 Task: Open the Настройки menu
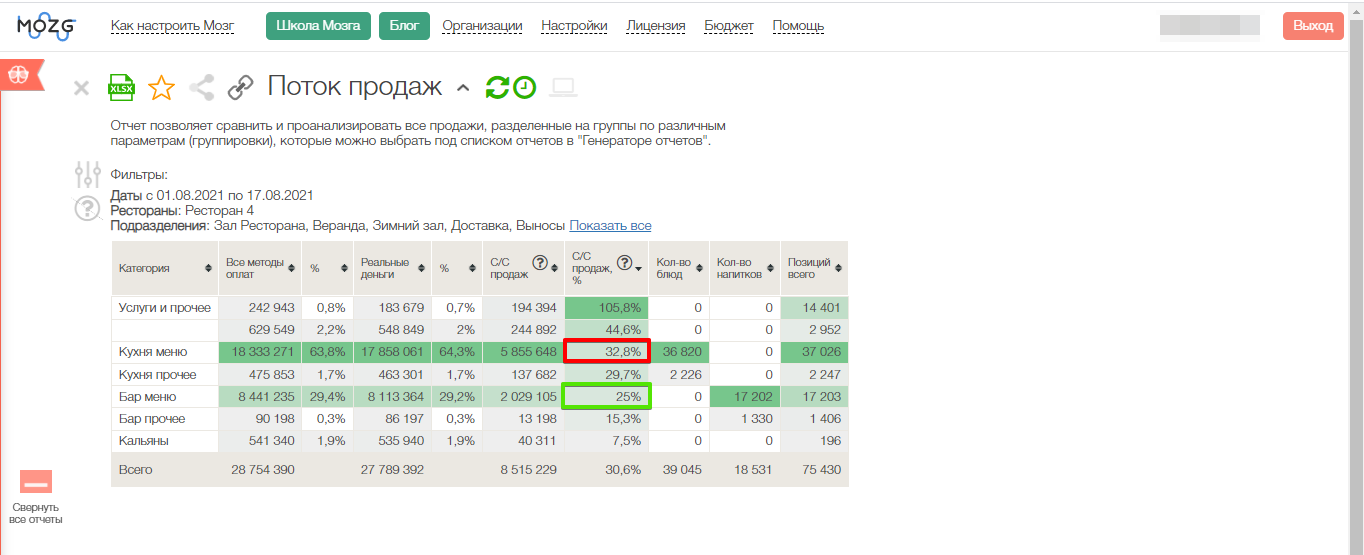pyautogui.click(x=574, y=26)
